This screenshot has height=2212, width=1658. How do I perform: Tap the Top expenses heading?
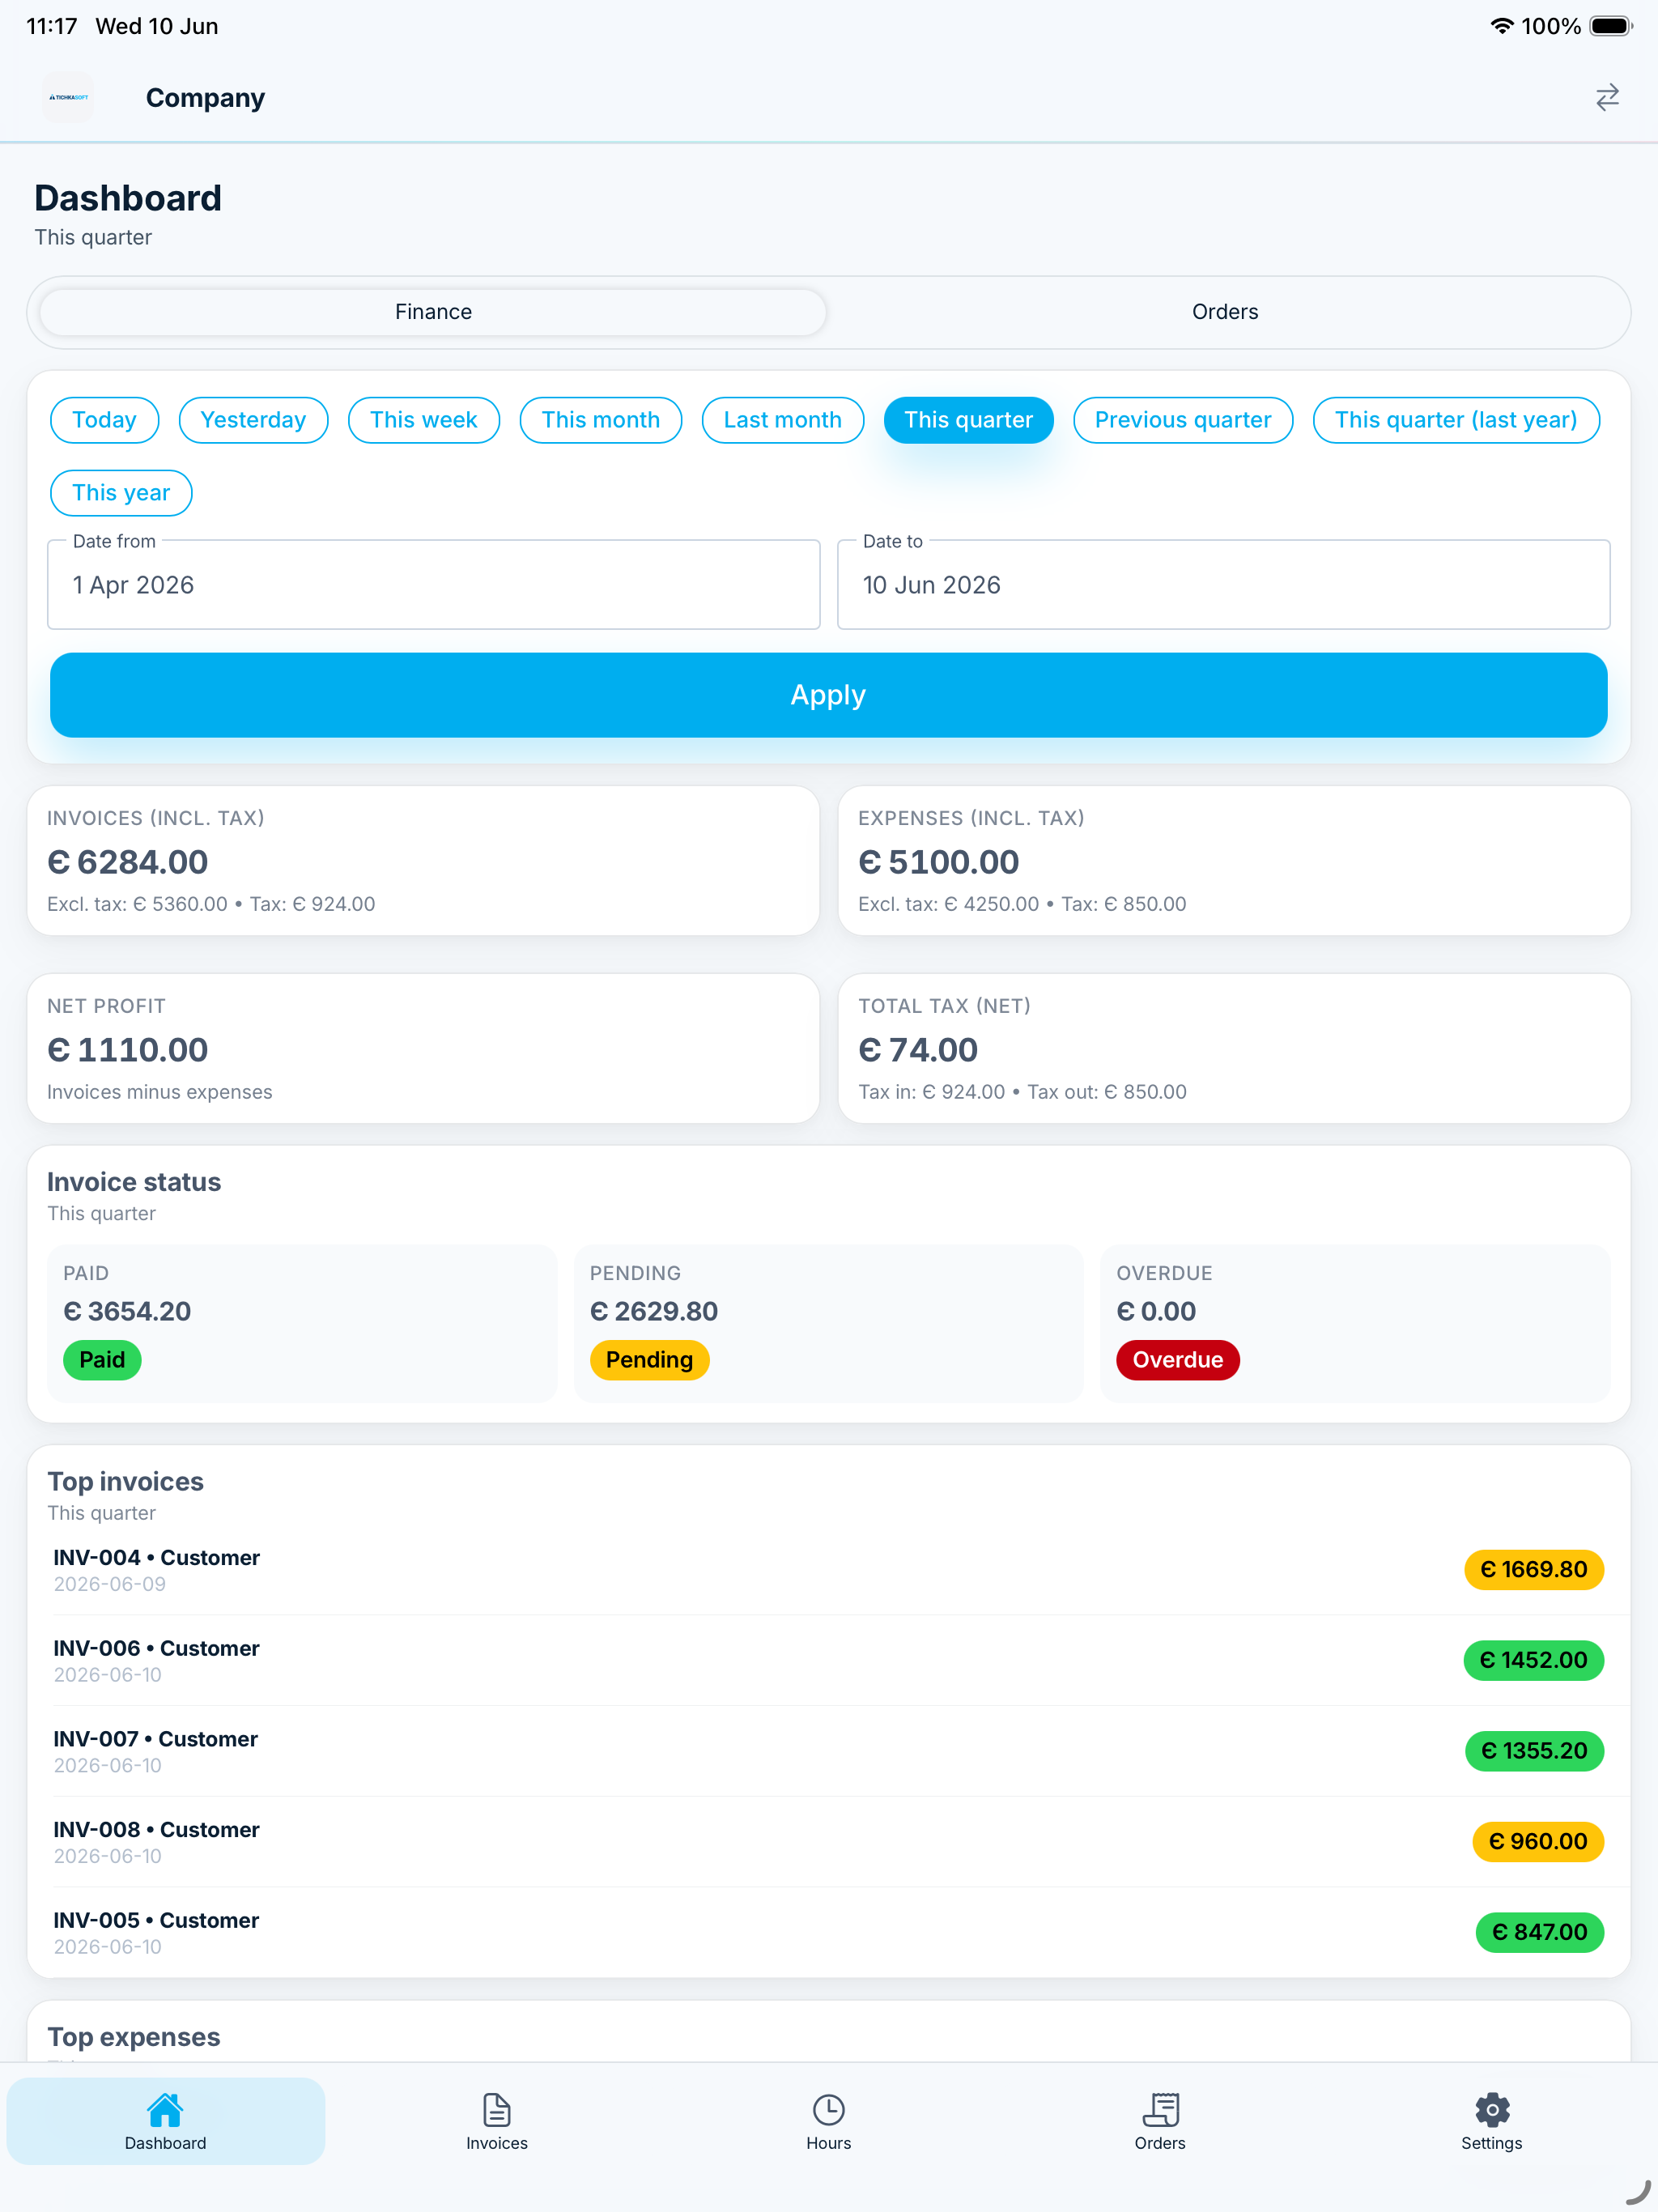(134, 2037)
